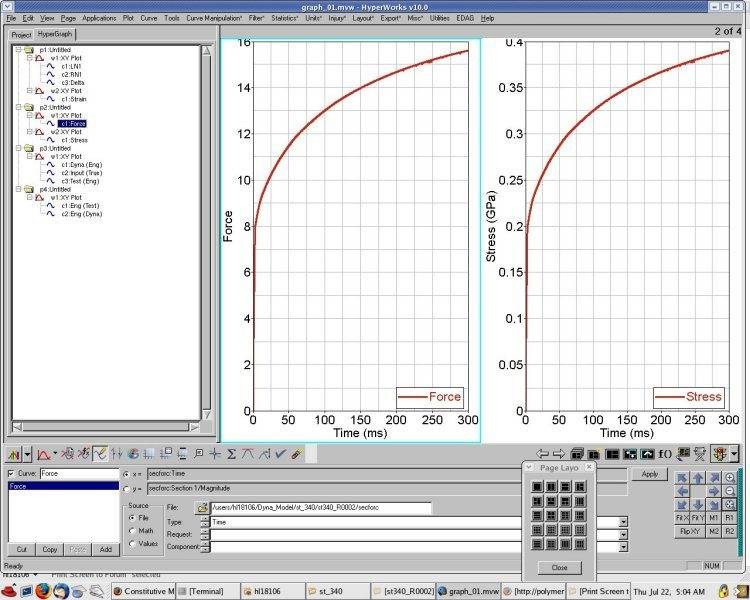
Task: Open the Type dropdown arrow
Action: click(623, 522)
